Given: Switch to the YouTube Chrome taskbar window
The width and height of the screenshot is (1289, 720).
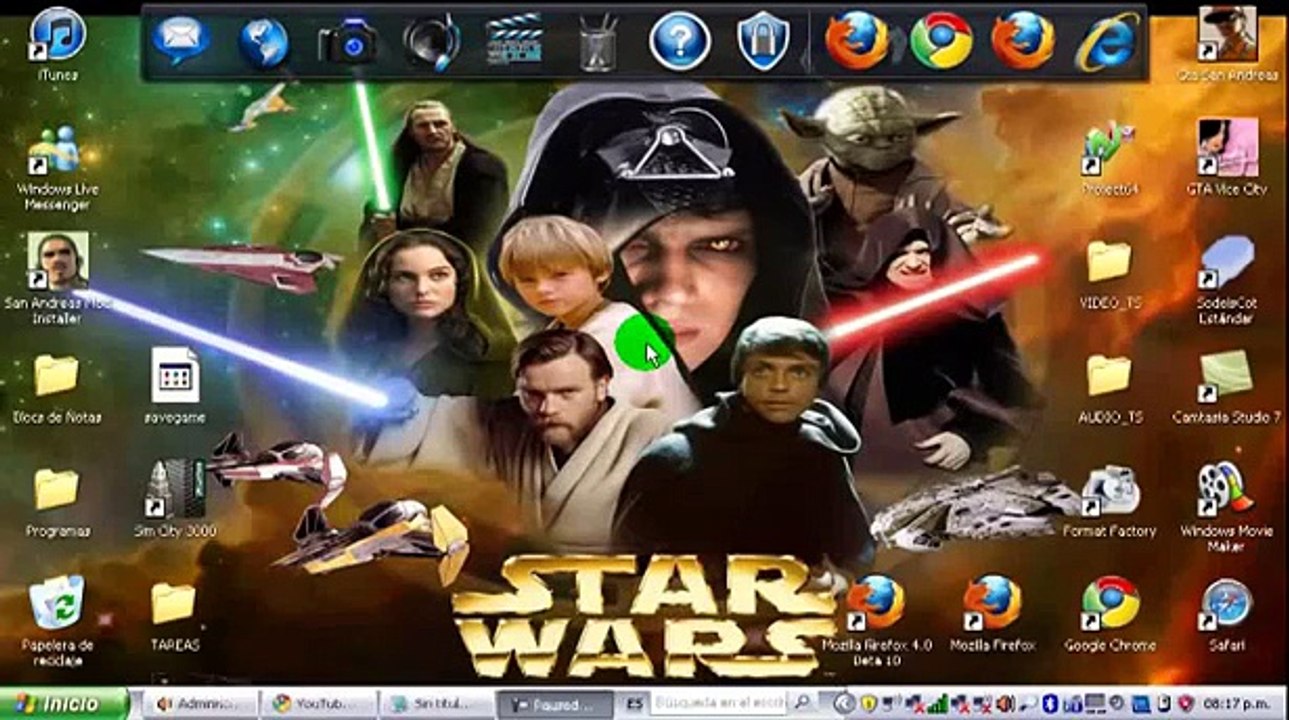Looking at the screenshot, I should point(319,704).
